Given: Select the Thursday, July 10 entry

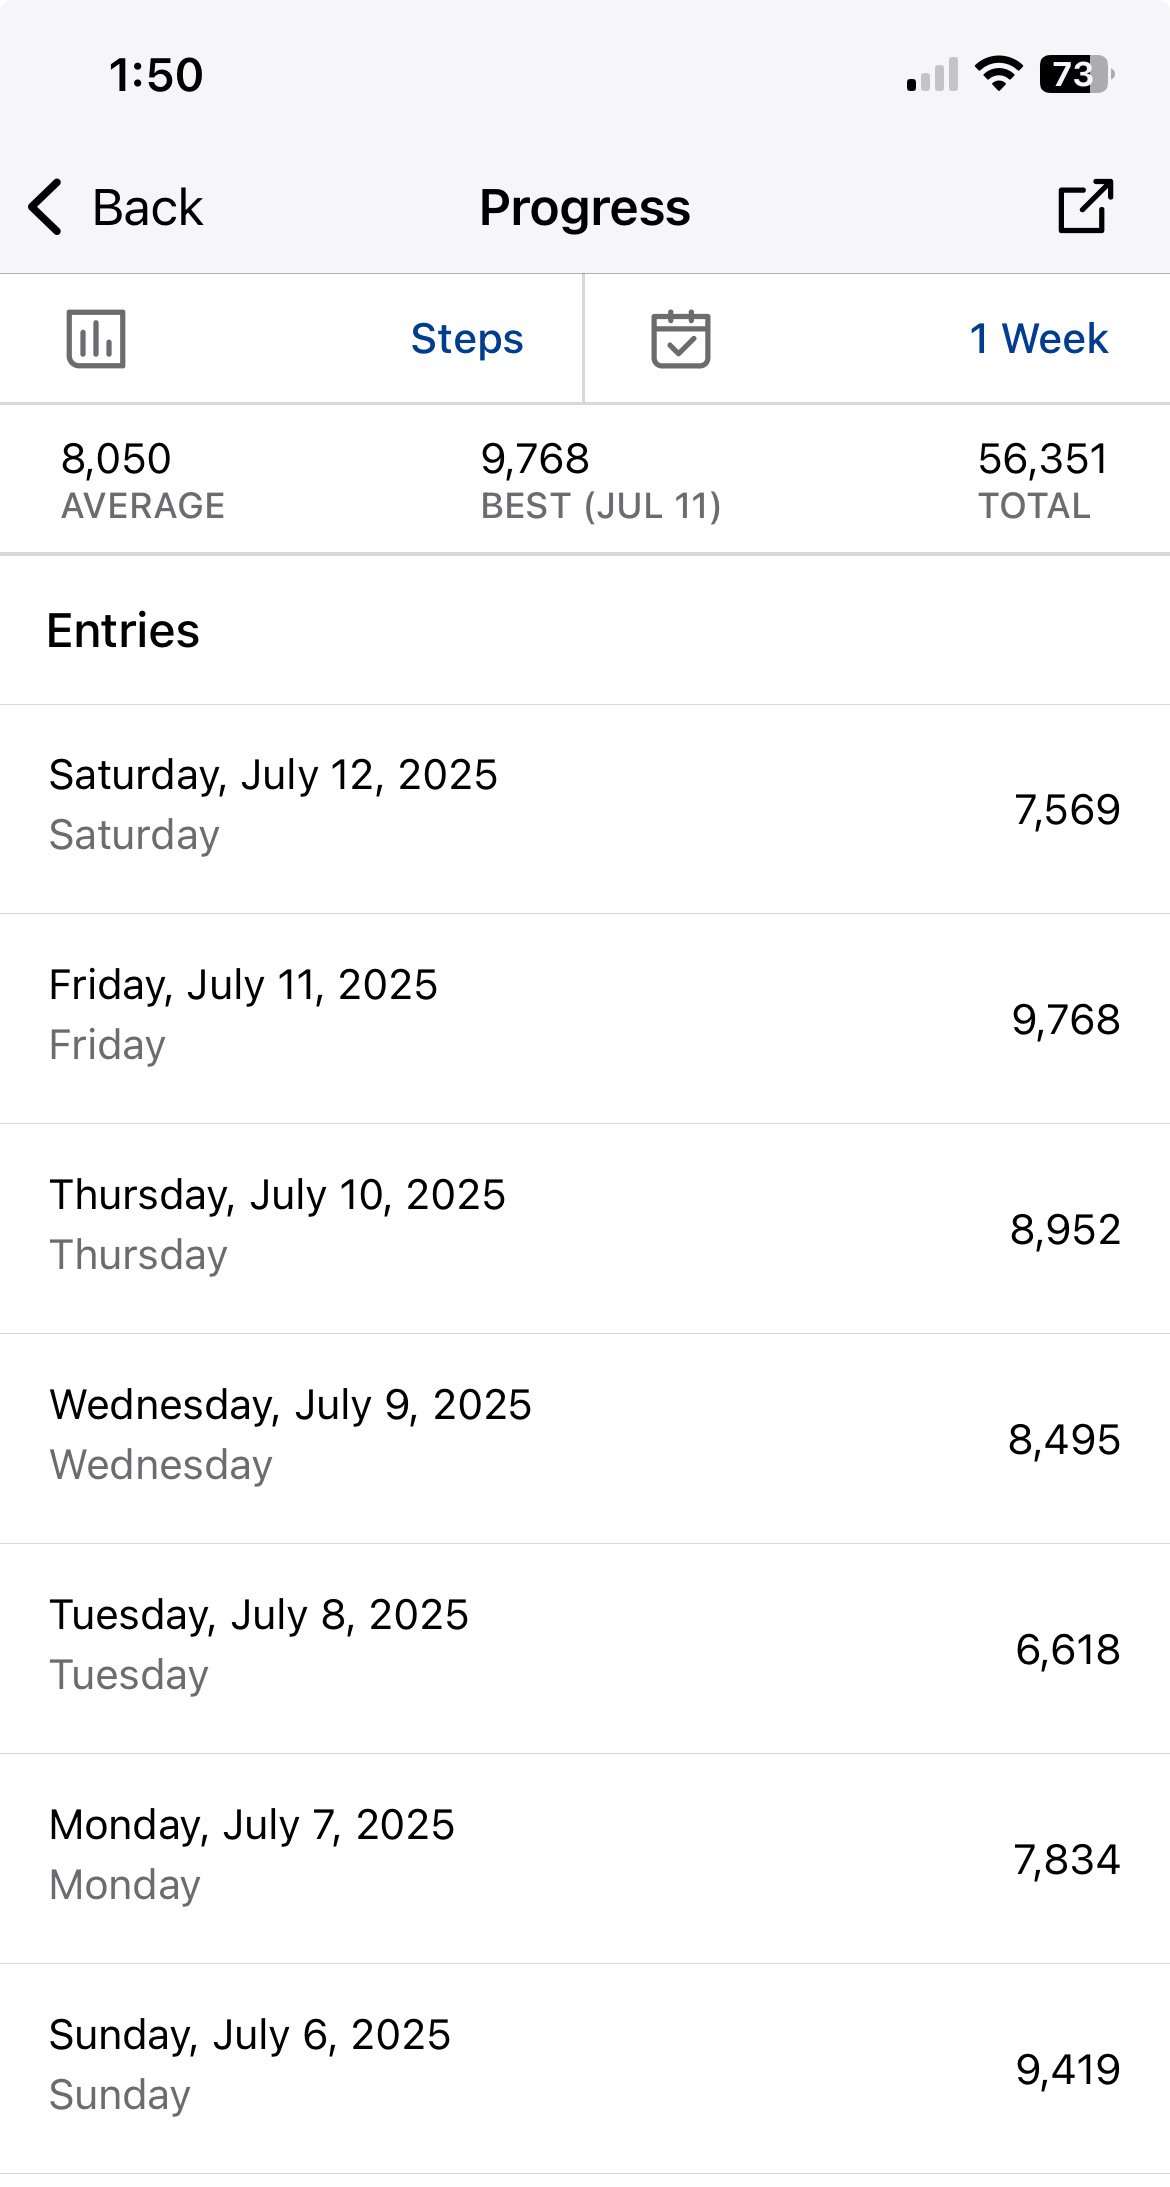Looking at the screenshot, I should 585,1229.
